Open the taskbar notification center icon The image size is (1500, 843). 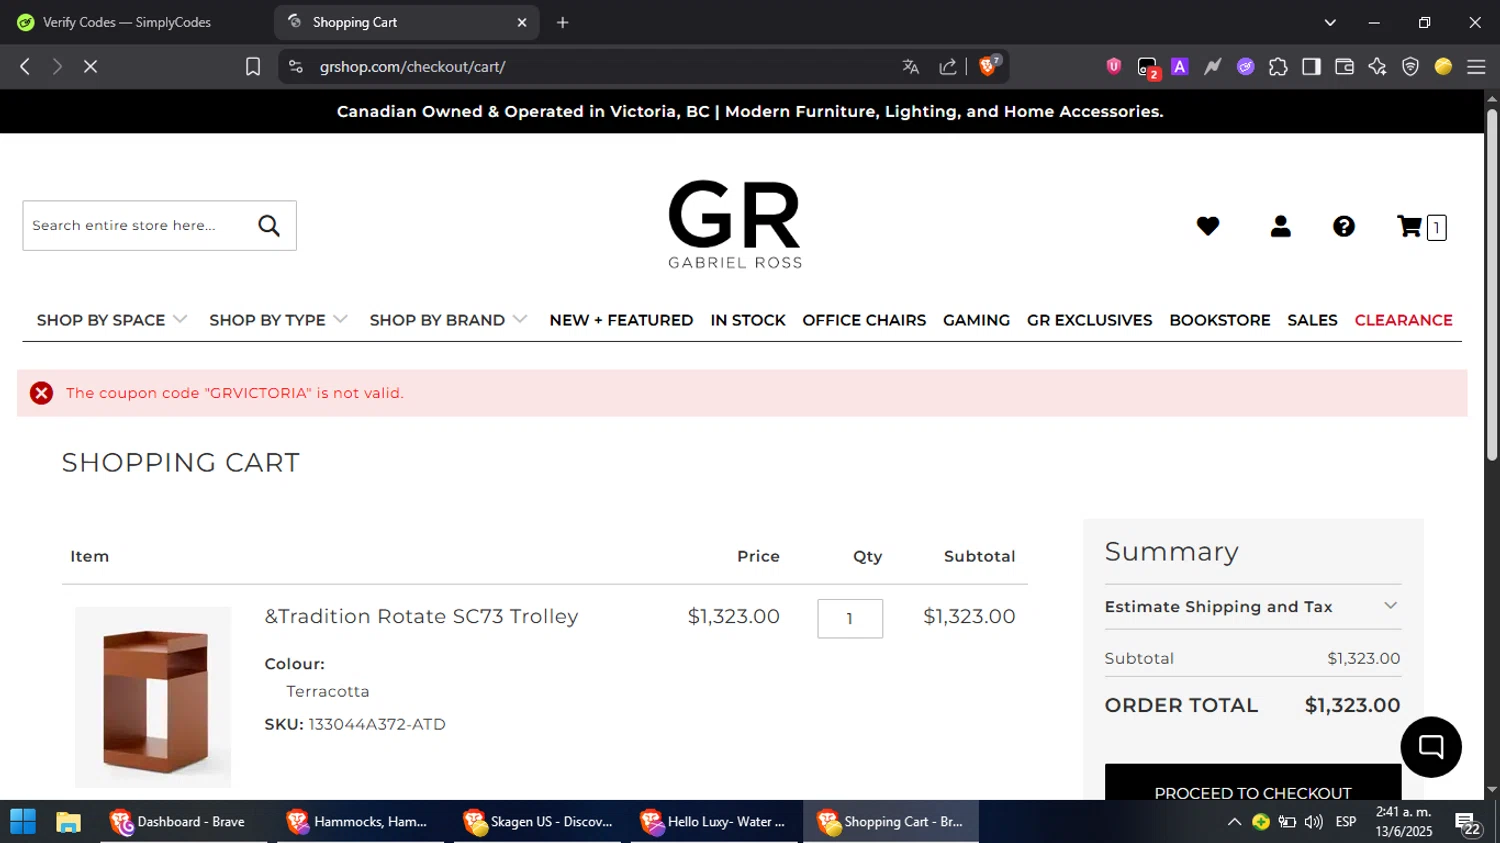click(1468, 822)
